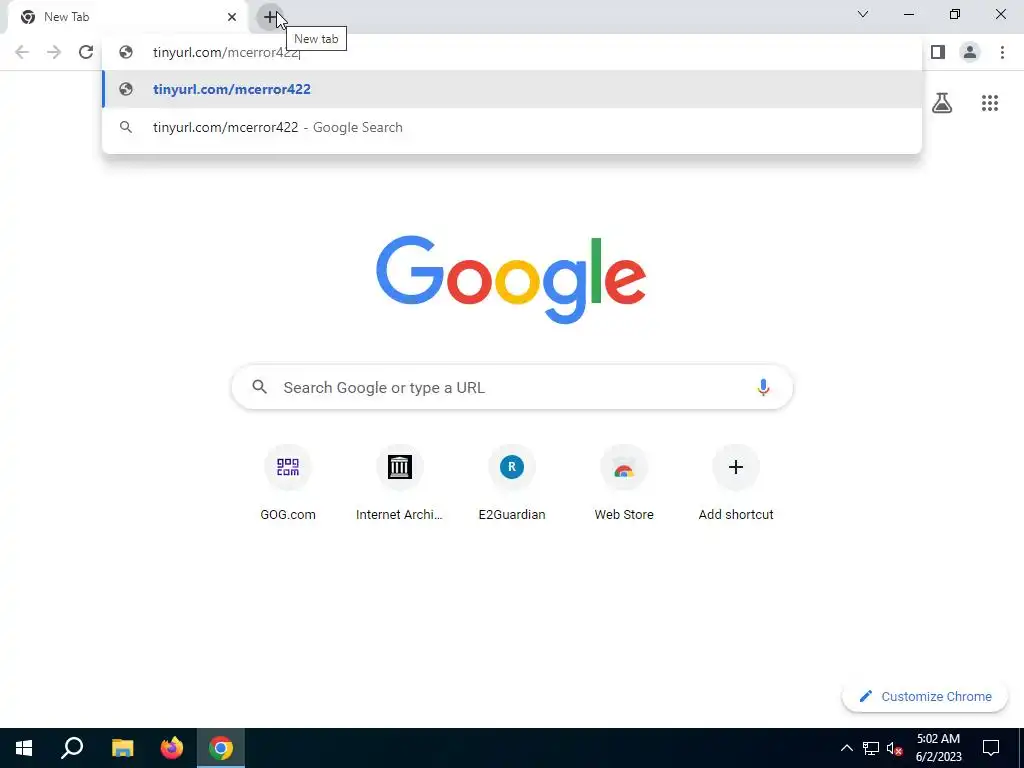Open the notification center

pos(991,748)
